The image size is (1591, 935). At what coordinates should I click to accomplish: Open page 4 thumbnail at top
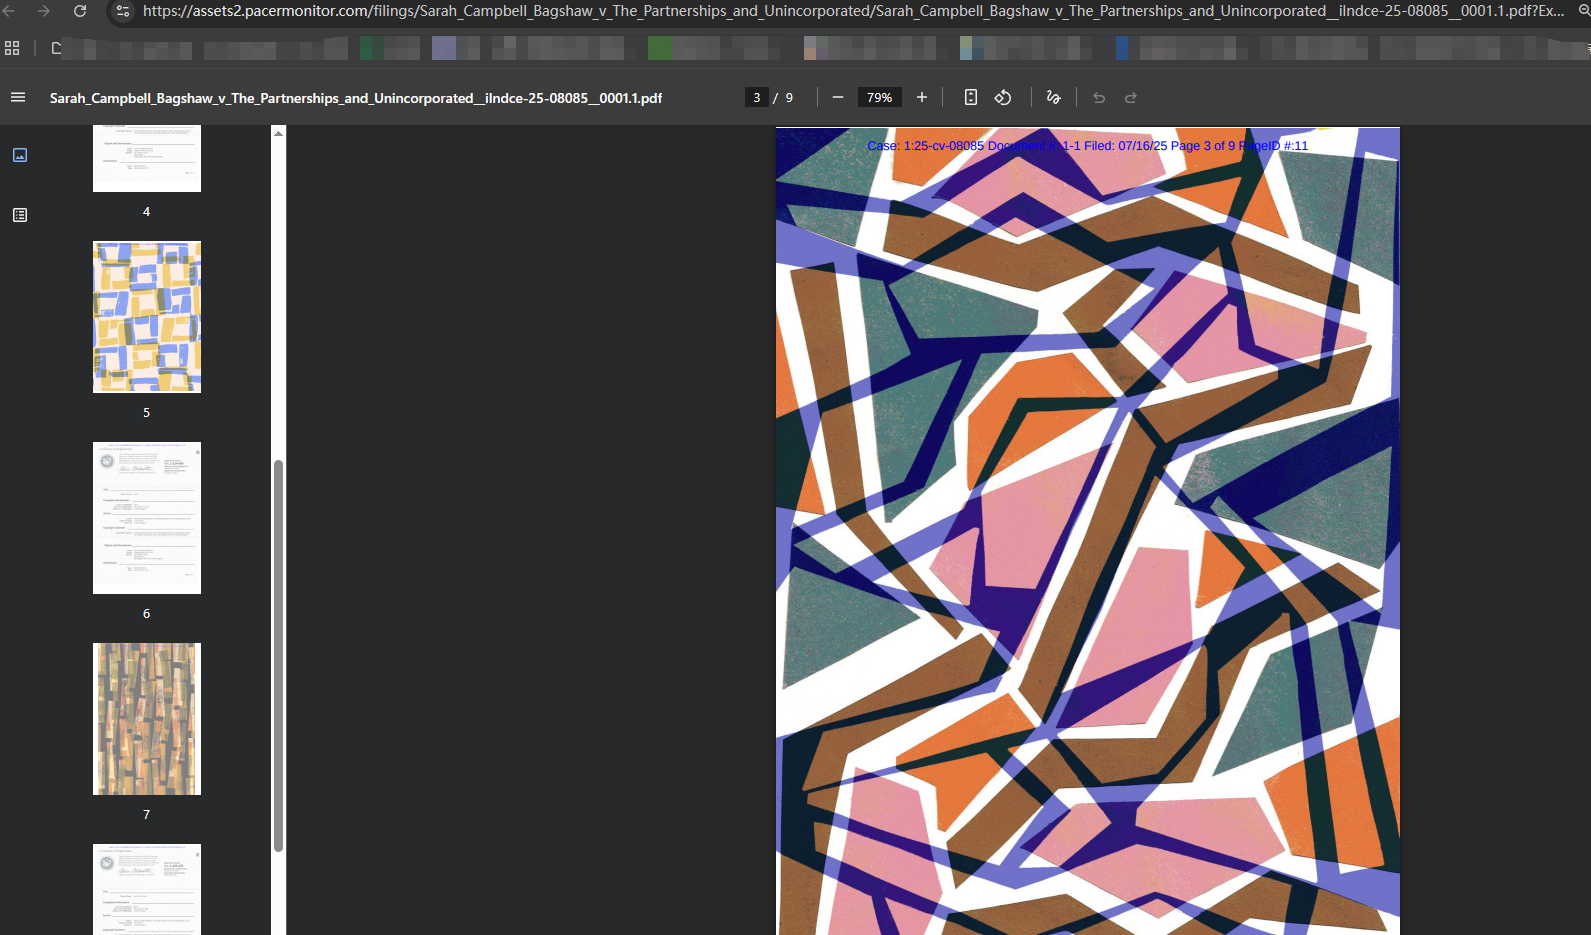[x=147, y=160]
